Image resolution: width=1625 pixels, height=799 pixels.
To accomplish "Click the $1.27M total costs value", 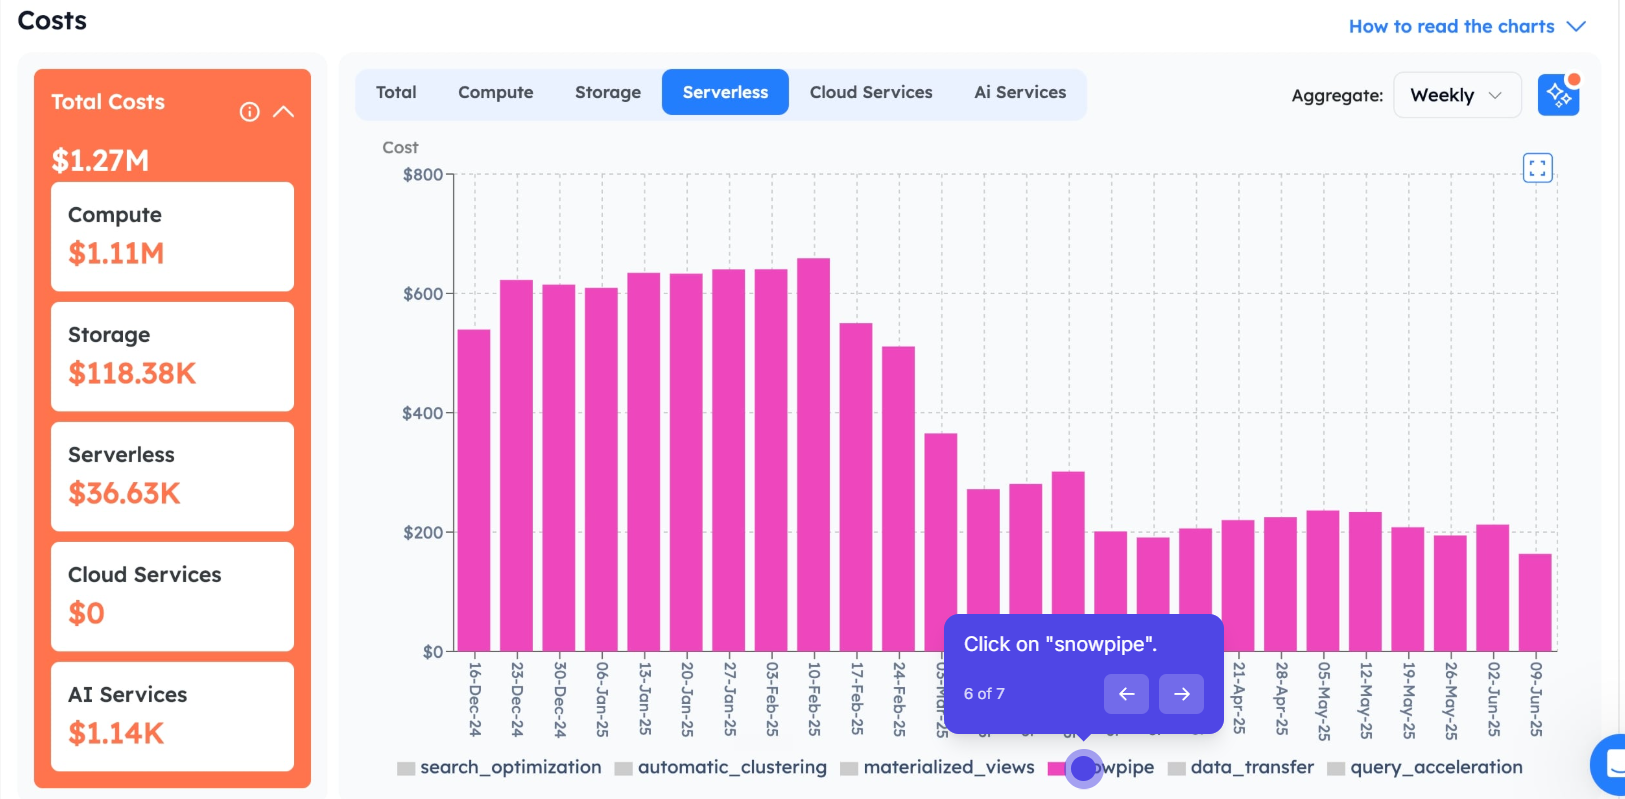I will click(100, 160).
